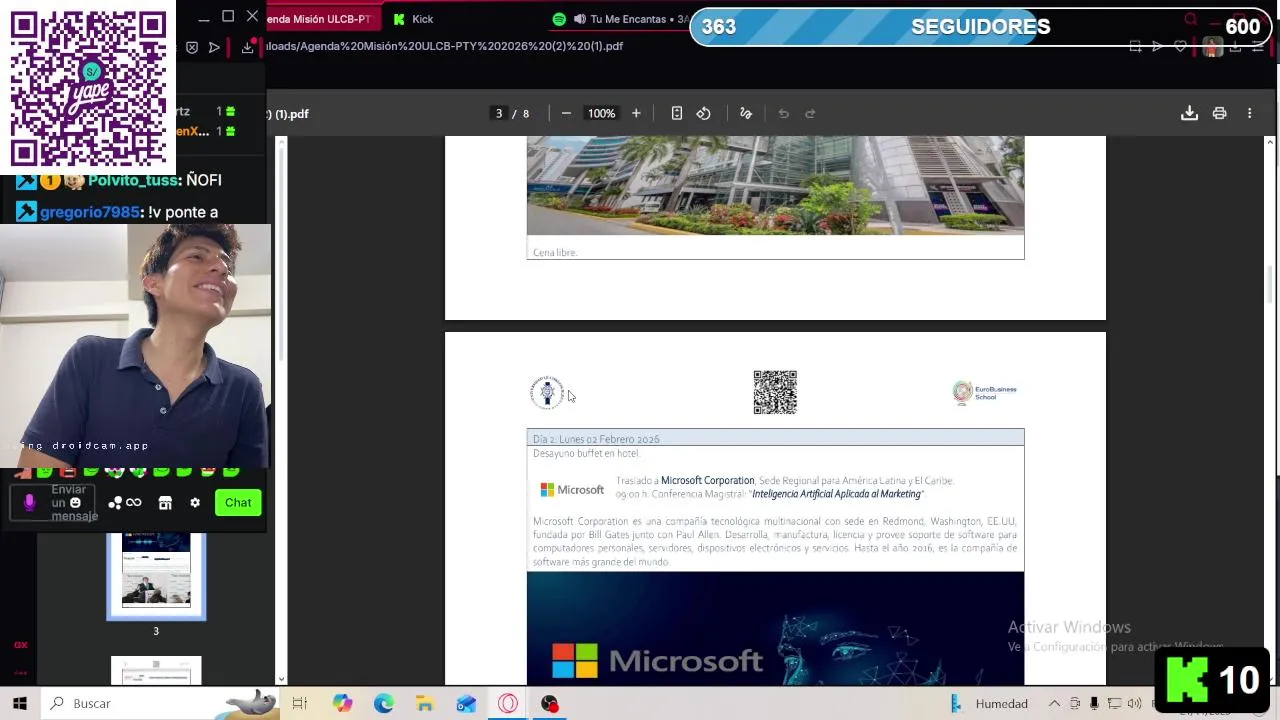Switch to the Agenda Misión ULCB-PTY tab
The width and height of the screenshot is (1280, 720).
click(320, 19)
